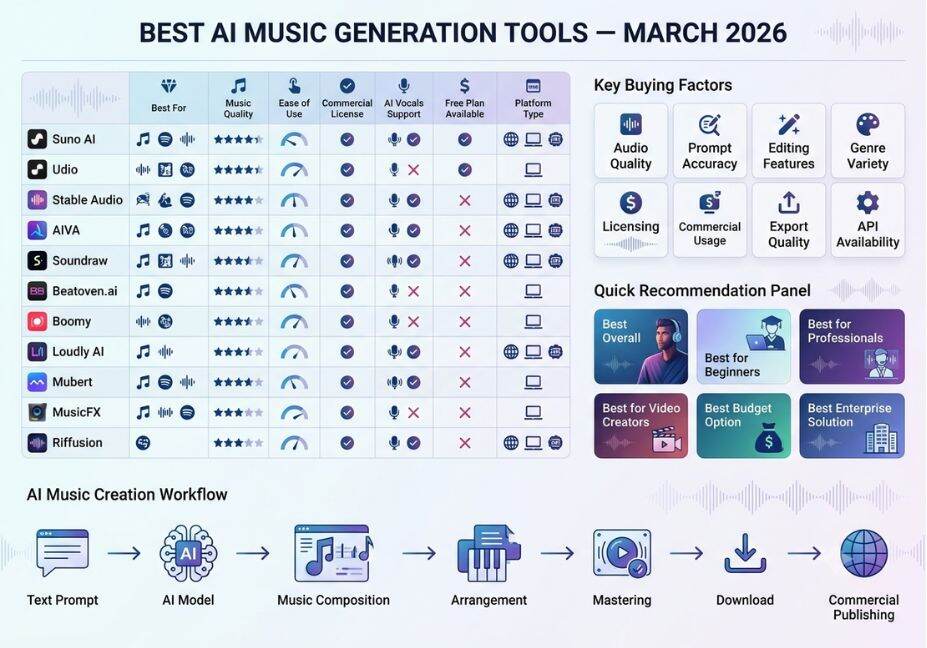The width and height of the screenshot is (927, 648).
Task: Click Boomy free plan cross mark
Action: click(465, 322)
